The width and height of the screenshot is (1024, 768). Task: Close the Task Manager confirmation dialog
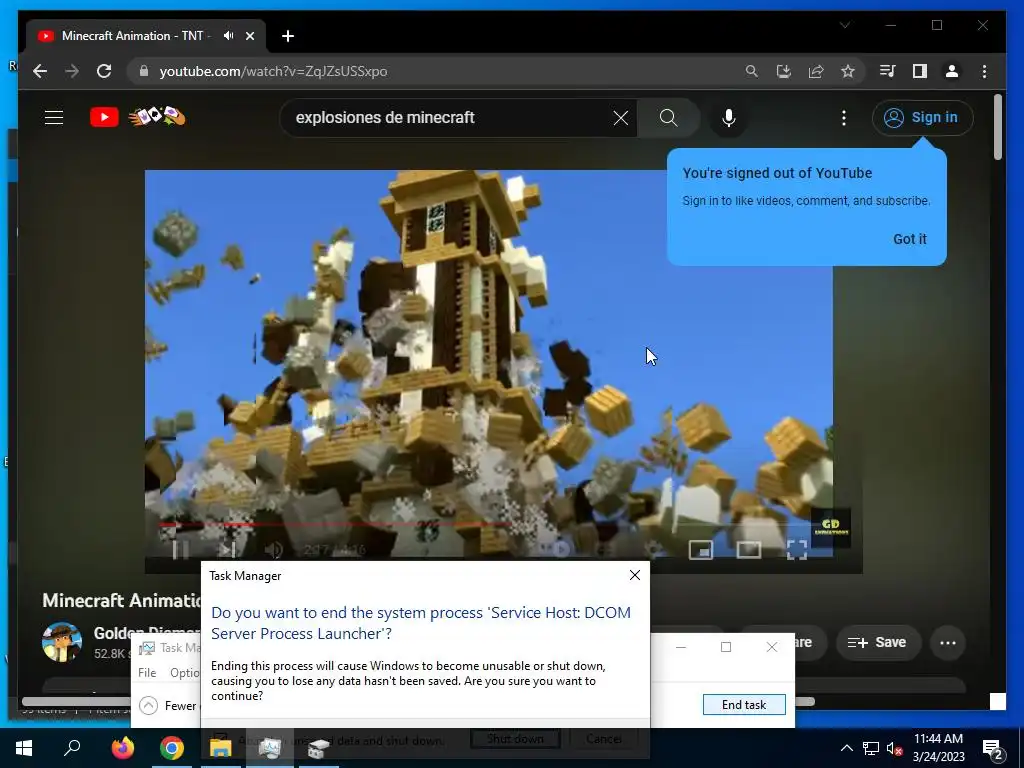pyautogui.click(x=635, y=575)
